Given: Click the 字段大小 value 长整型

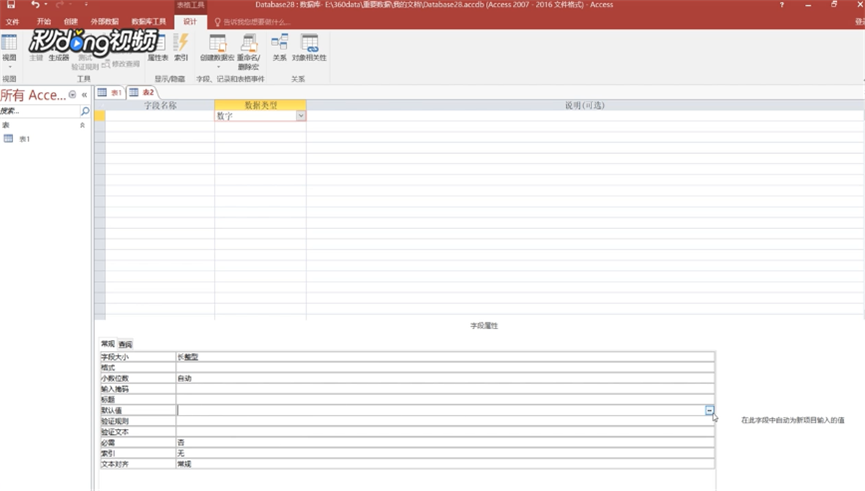Looking at the screenshot, I should click(445, 357).
